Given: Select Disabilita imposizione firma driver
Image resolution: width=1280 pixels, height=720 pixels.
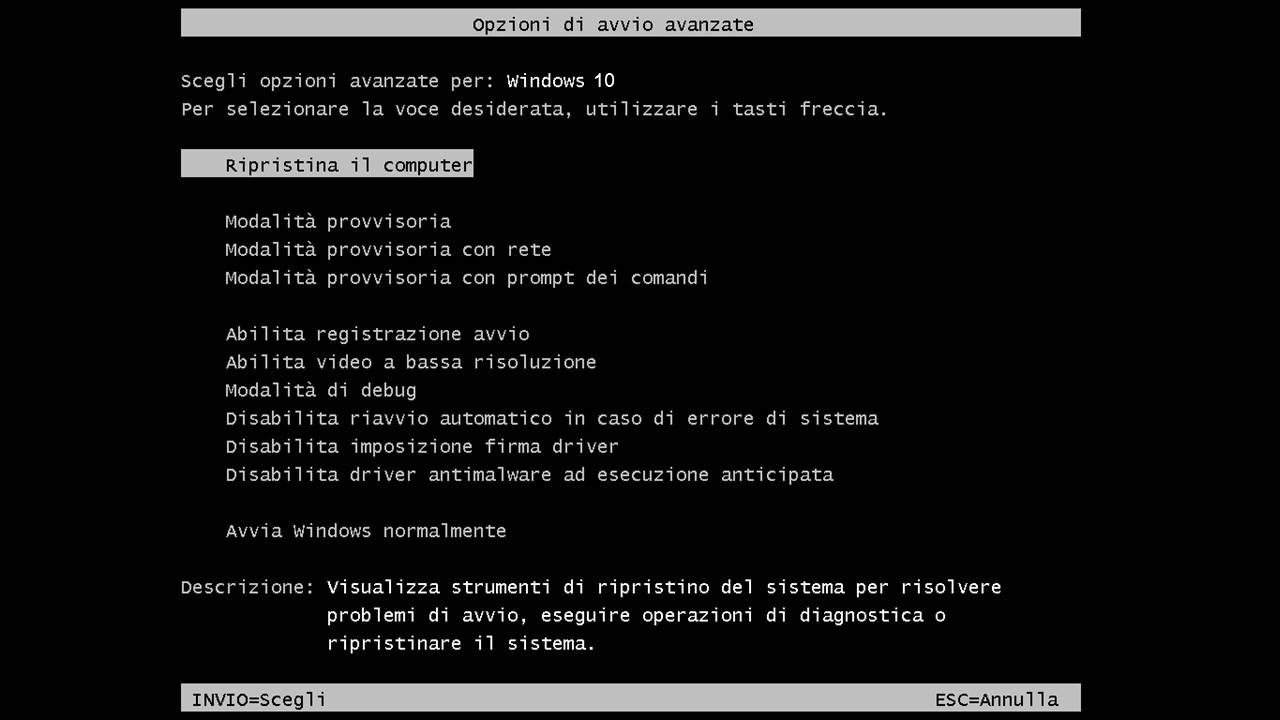Looking at the screenshot, I should click(x=421, y=446).
